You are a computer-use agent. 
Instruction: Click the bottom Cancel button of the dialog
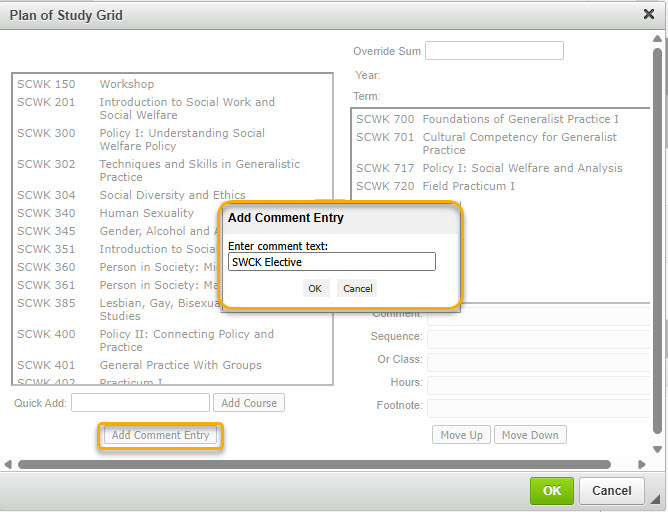[611, 491]
